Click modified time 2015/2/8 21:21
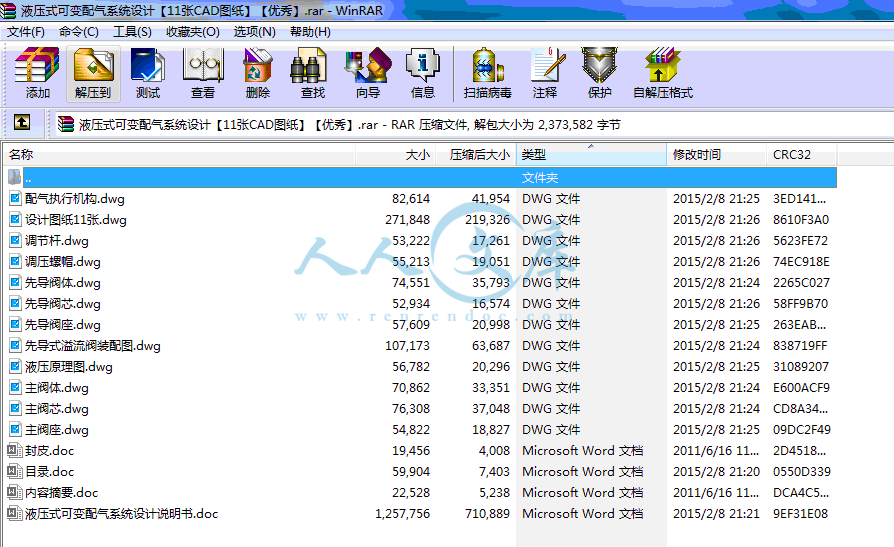The width and height of the screenshot is (894, 547). pyautogui.click(x=716, y=513)
